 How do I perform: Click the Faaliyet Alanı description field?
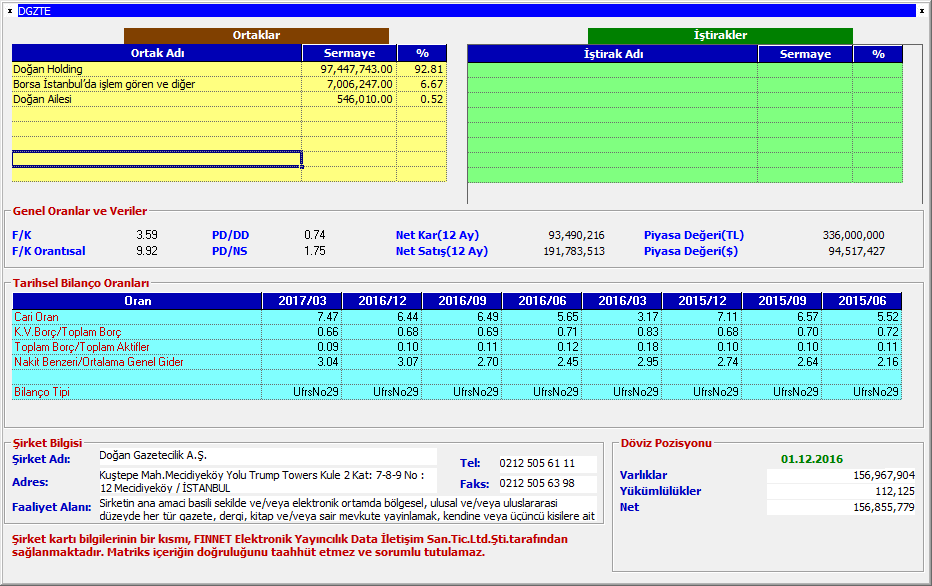(347, 509)
